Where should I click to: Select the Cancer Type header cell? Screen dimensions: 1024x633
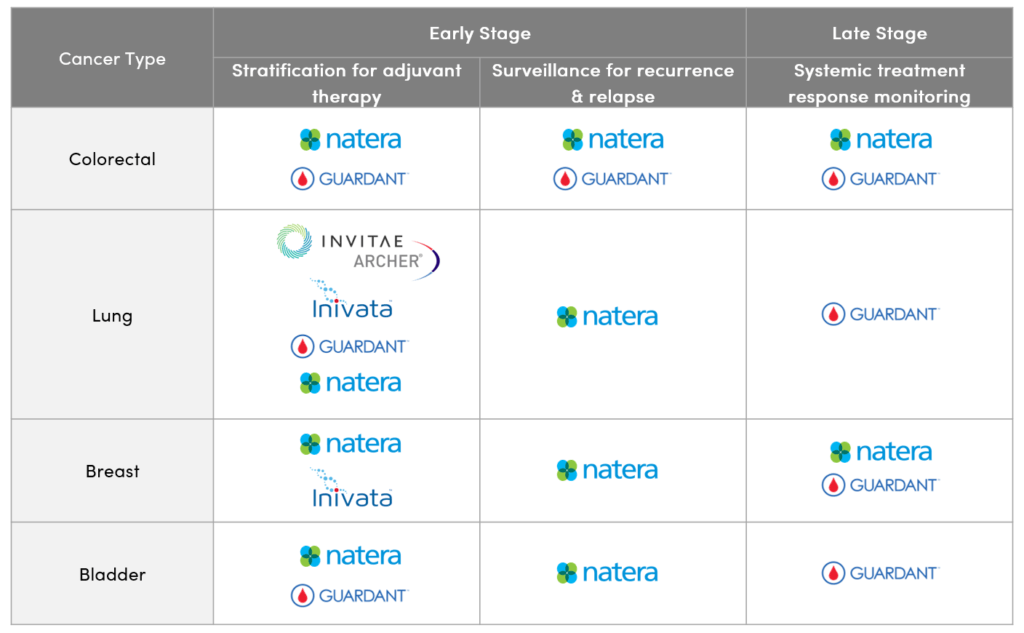(x=112, y=58)
